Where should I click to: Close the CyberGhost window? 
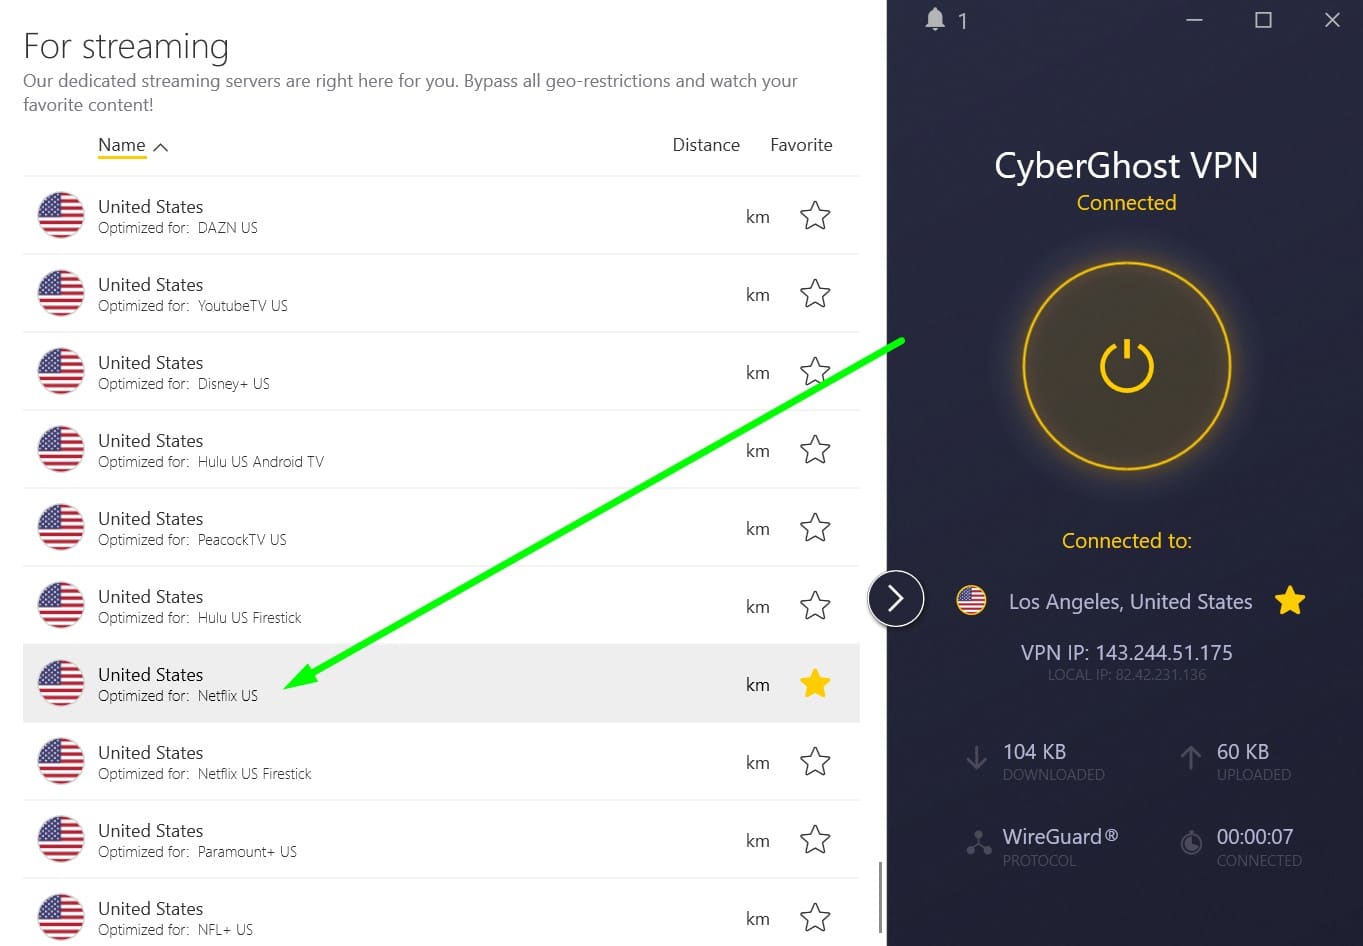(x=1332, y=20)
